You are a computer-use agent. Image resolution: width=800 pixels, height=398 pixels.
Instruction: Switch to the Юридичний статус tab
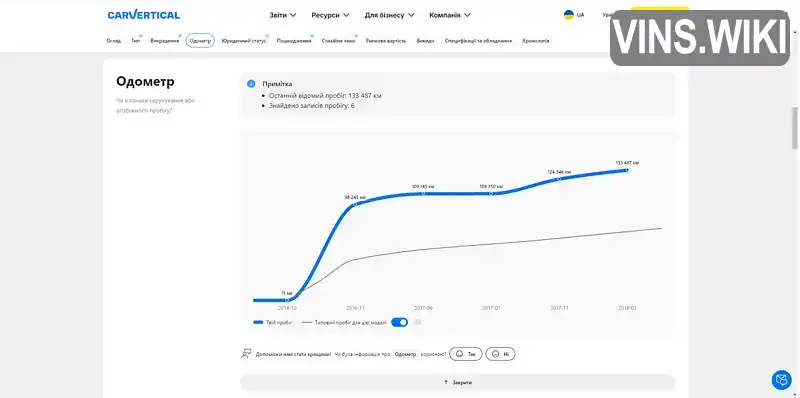point(244,41)
